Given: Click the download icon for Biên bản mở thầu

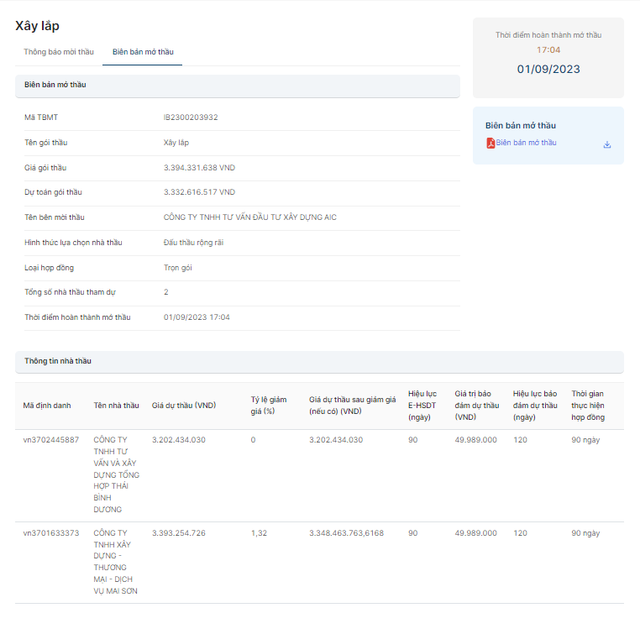Looking at the screenshot, I should [607, 144].
